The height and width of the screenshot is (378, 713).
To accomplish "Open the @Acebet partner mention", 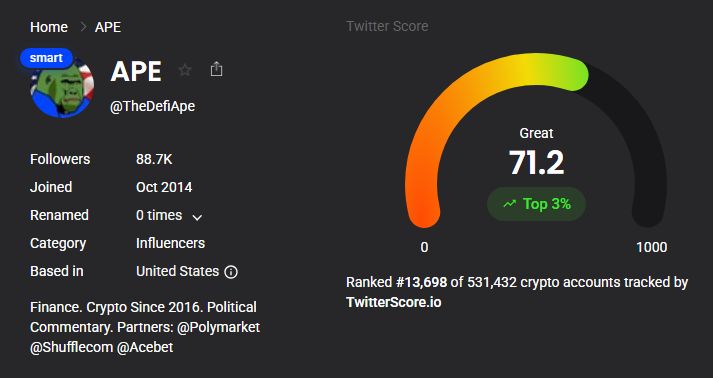I will coord(145,347).
